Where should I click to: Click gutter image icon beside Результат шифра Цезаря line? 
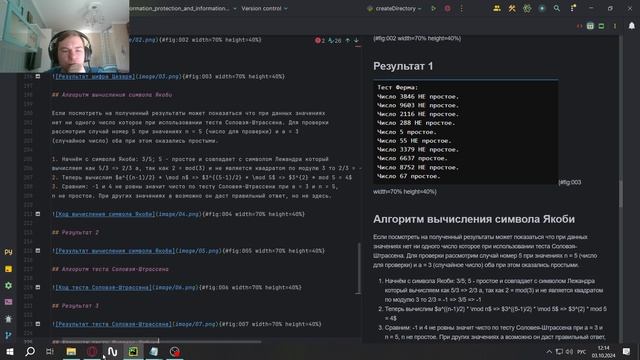(x=38, y=76)
